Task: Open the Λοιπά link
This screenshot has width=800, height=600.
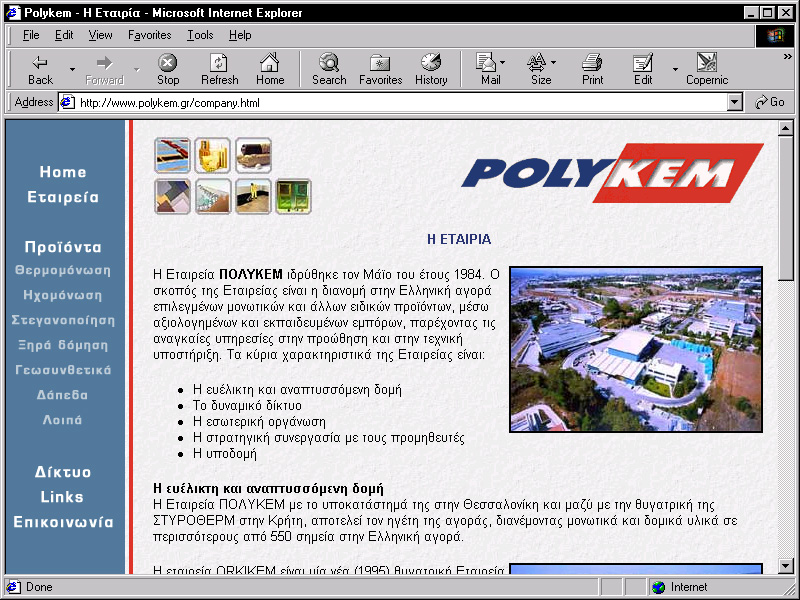Action: point(62,420)
